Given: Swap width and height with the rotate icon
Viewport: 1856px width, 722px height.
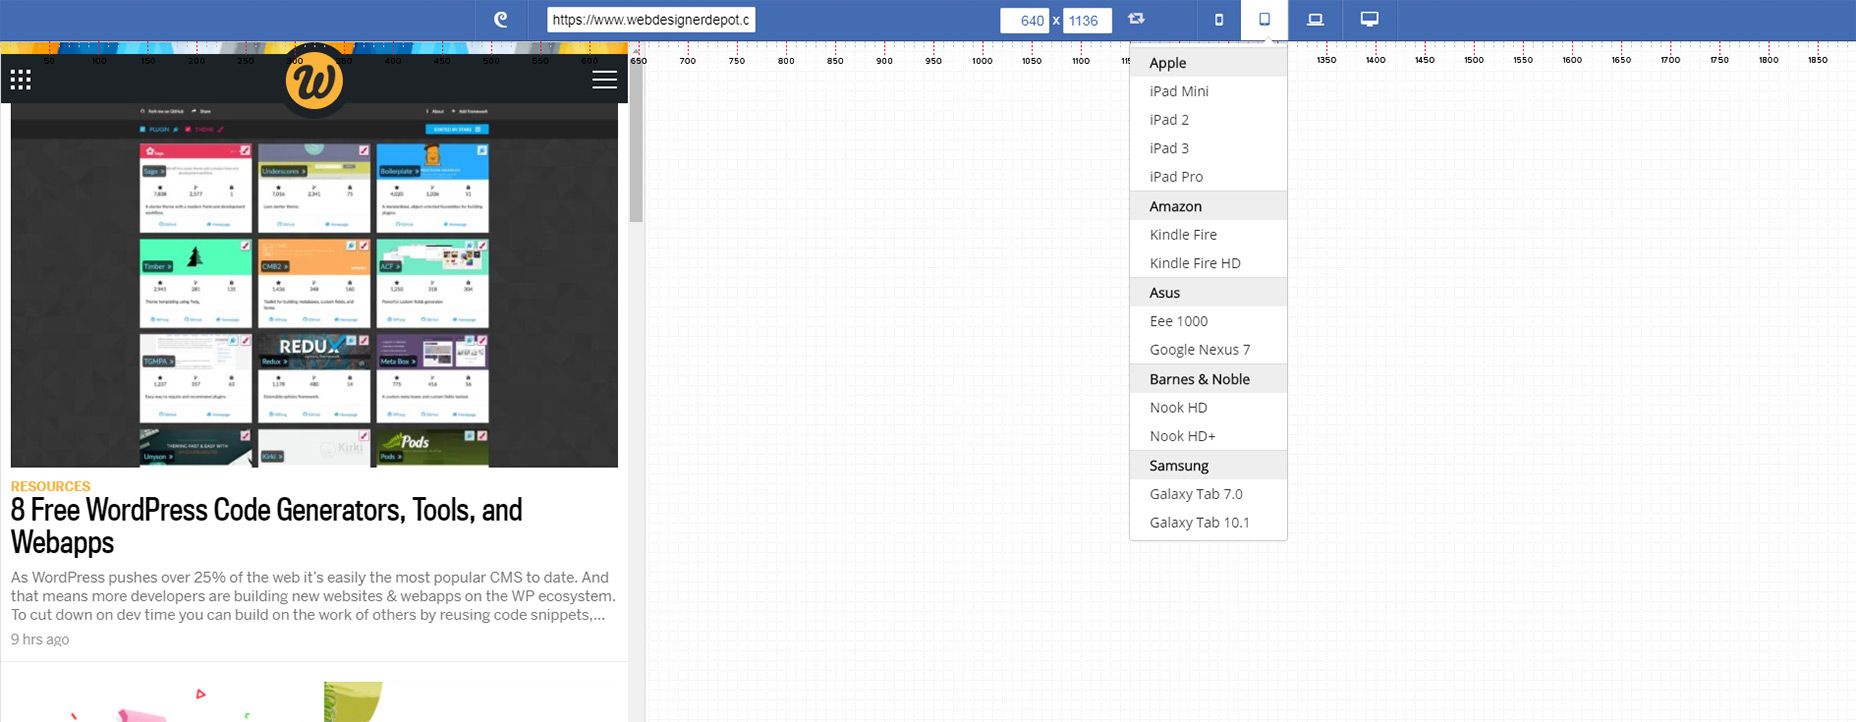Looking at the screenshot, I should 1136,19.
